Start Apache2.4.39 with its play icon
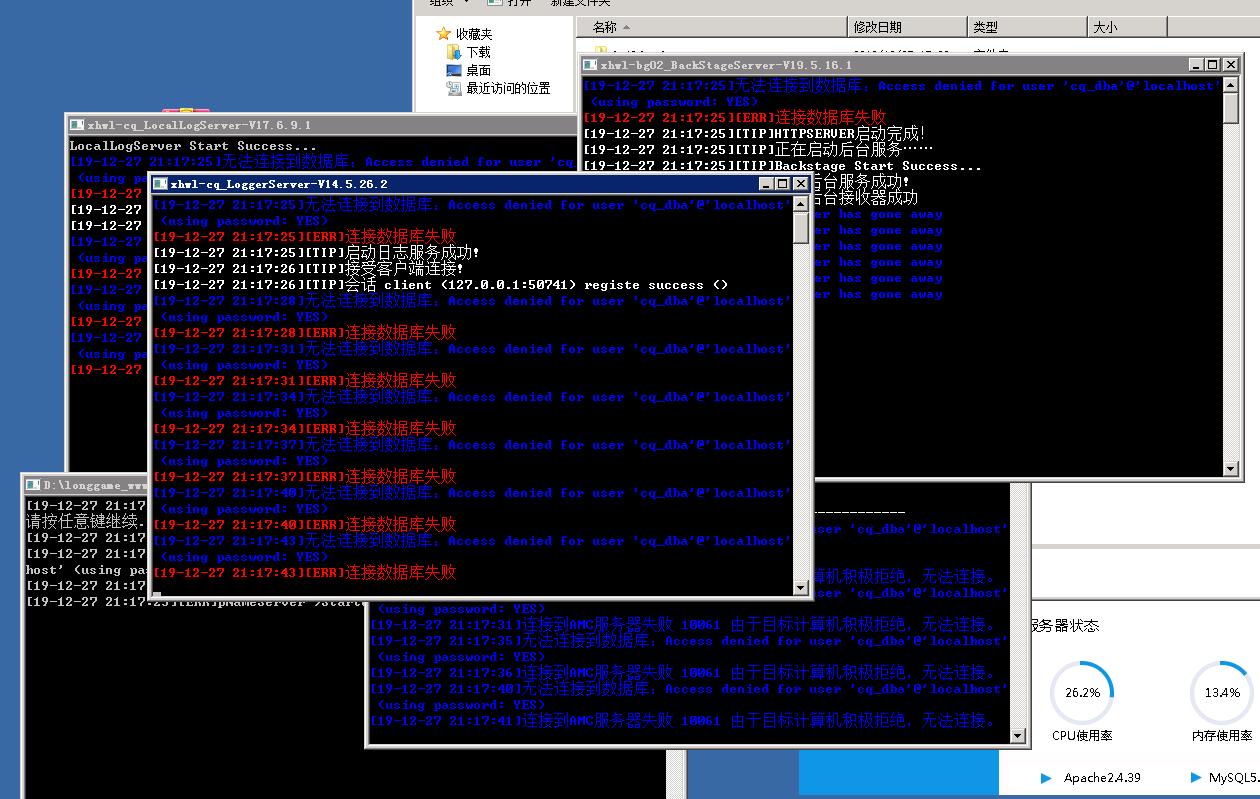The width and height of the screenshot is (1260, 799). point(1046,777)
